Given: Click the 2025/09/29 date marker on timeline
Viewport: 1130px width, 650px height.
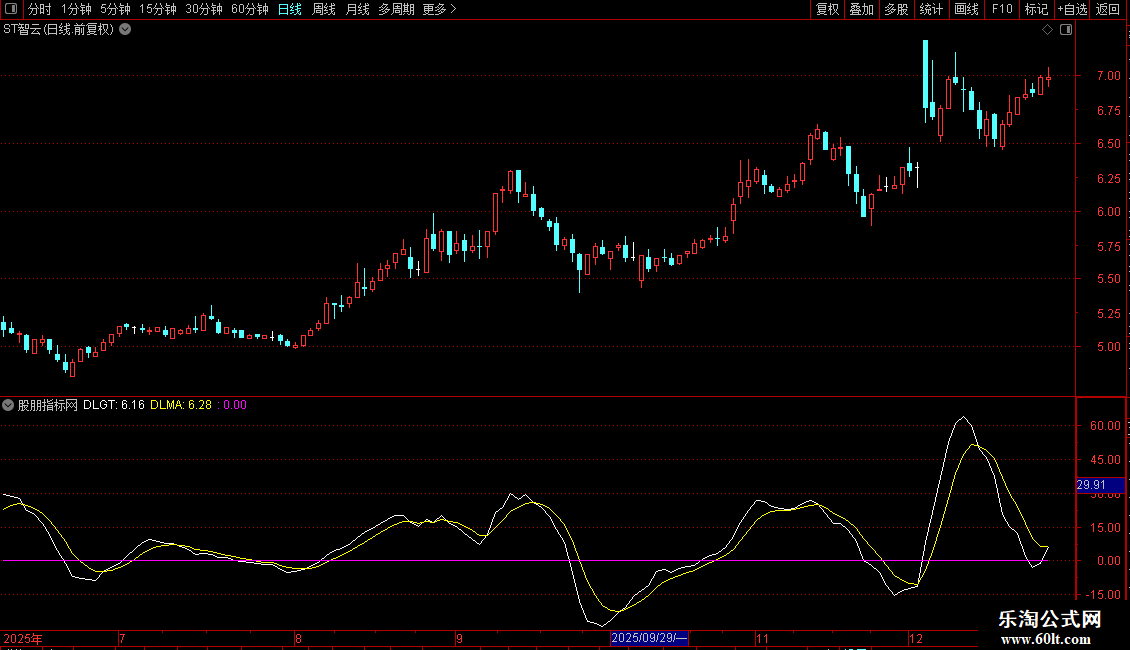Looking at the screenshot, I should 648,638.
